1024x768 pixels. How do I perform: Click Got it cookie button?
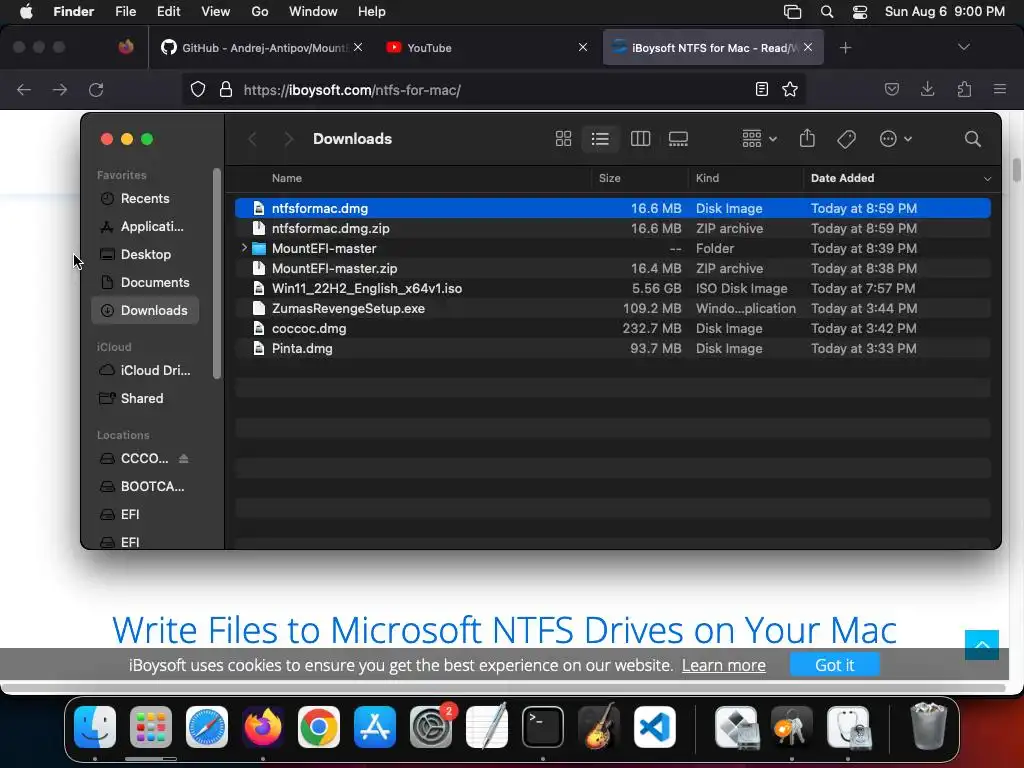pos(835,665)
